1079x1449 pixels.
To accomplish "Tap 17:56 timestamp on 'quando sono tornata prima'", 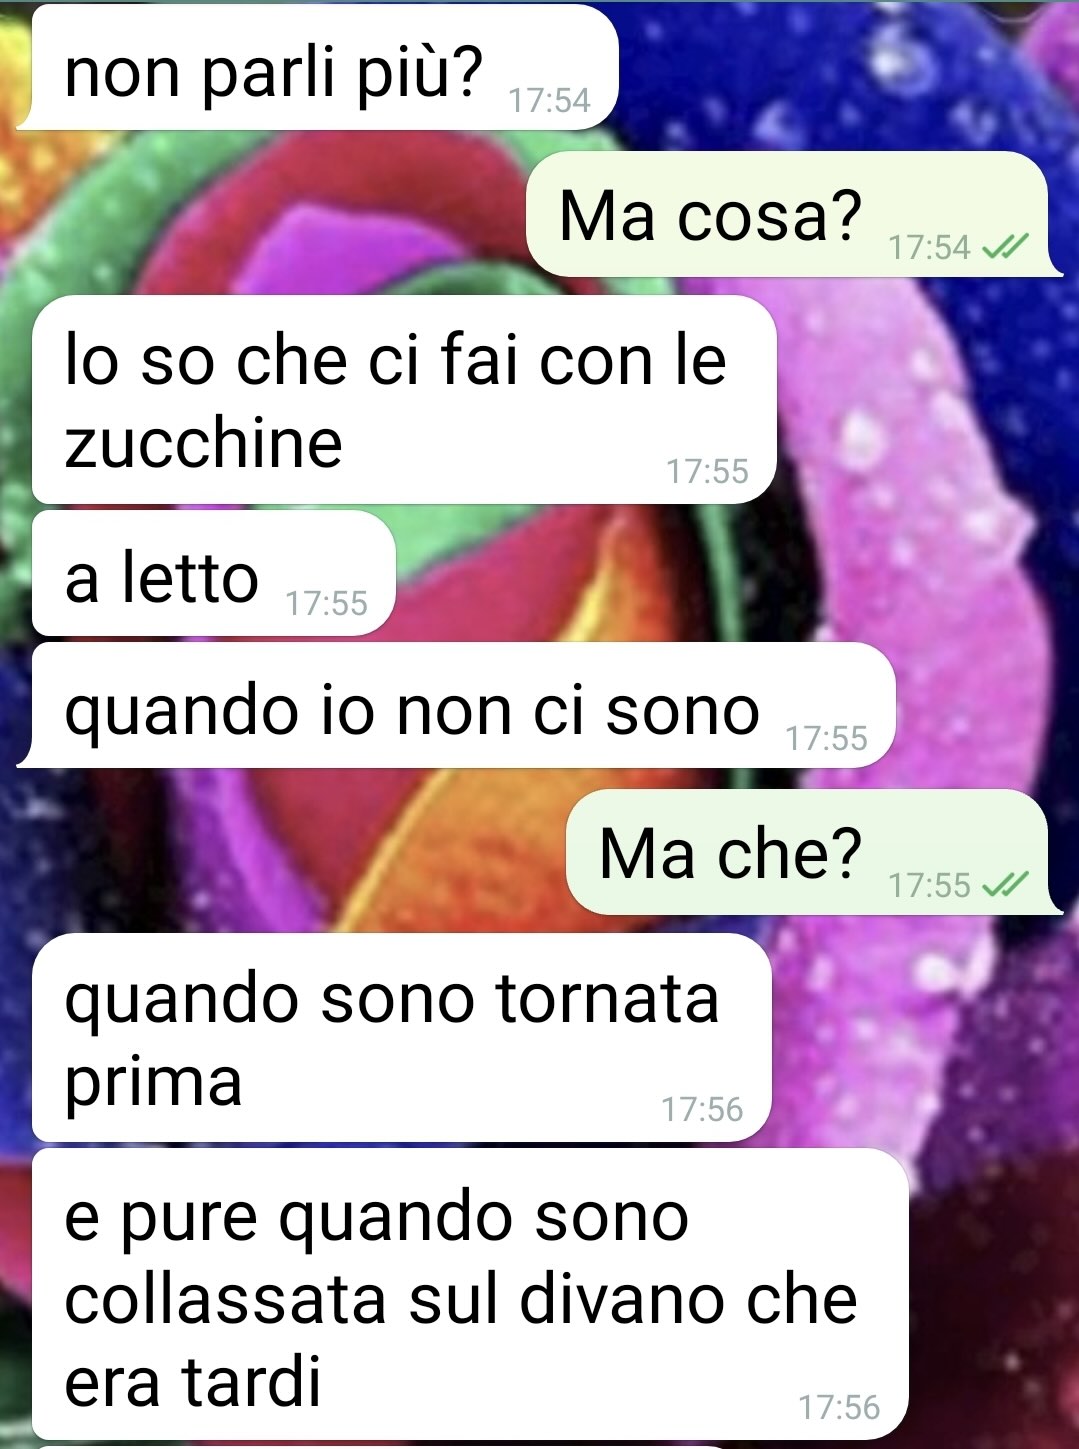I will (x=702, y=1109).
